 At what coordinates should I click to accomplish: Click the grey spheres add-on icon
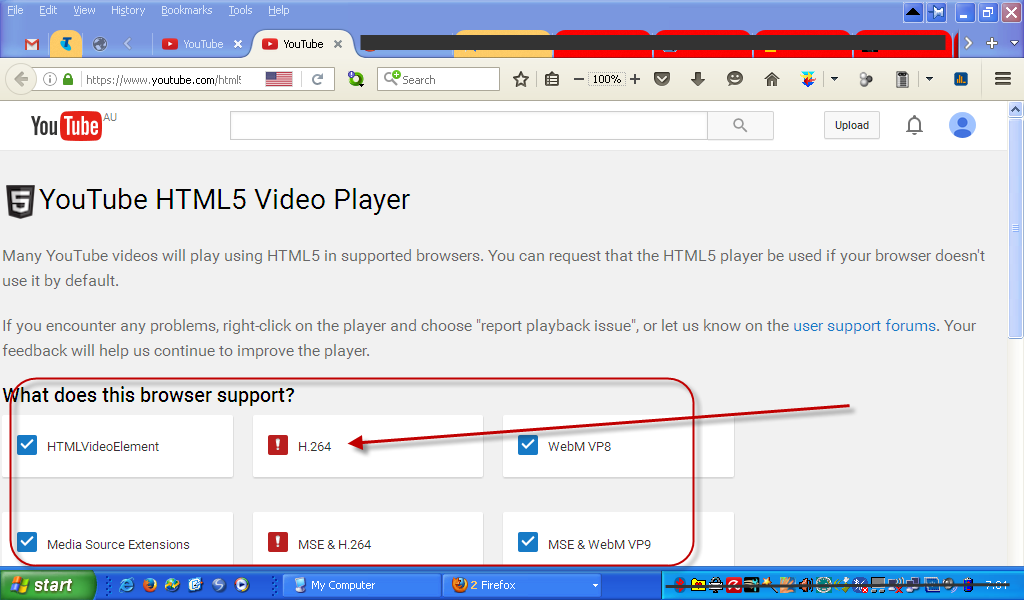[866, 80]
